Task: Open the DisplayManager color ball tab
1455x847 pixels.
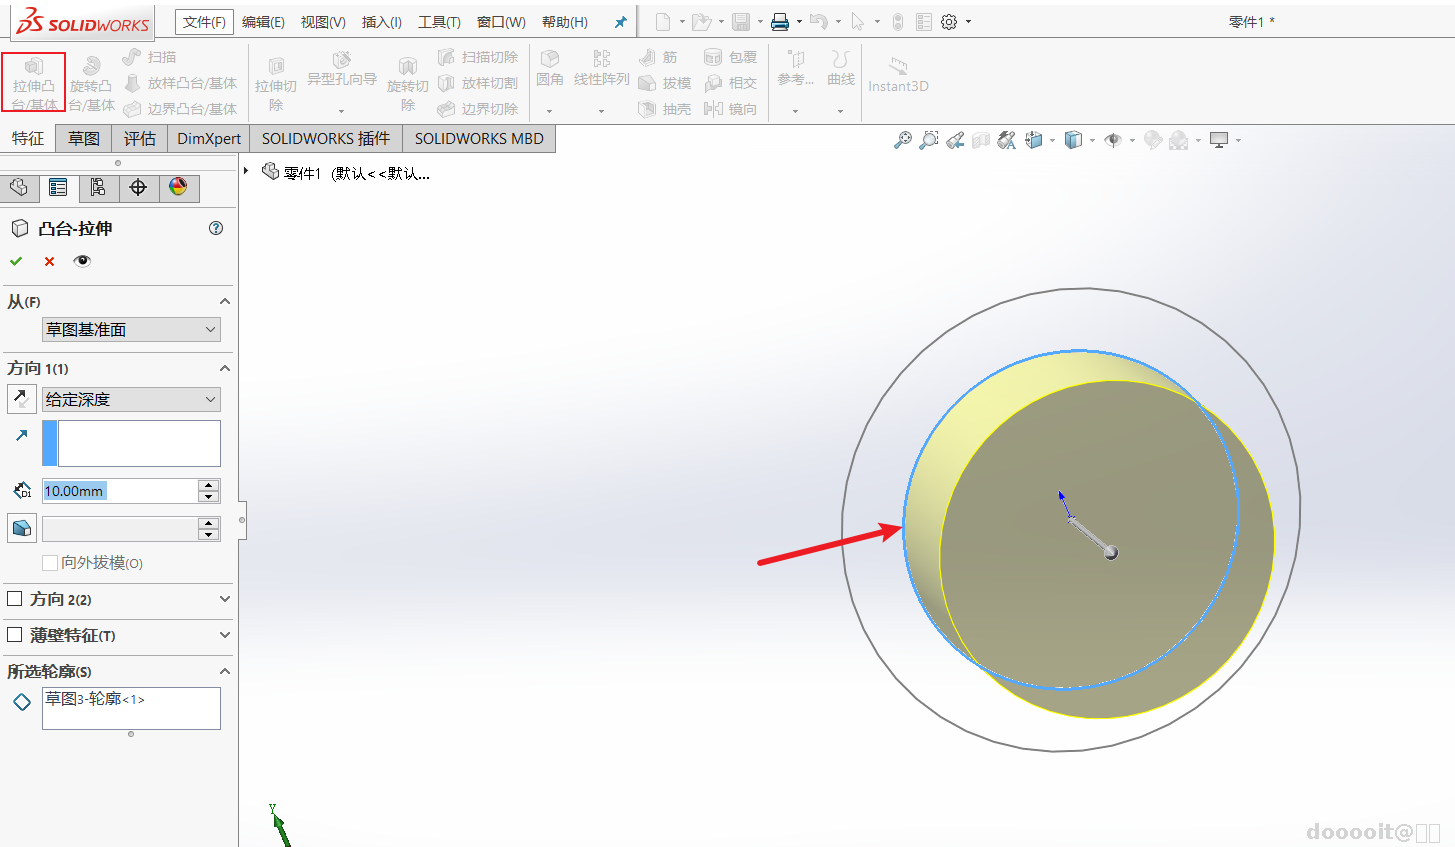Action: coord(178,188)
